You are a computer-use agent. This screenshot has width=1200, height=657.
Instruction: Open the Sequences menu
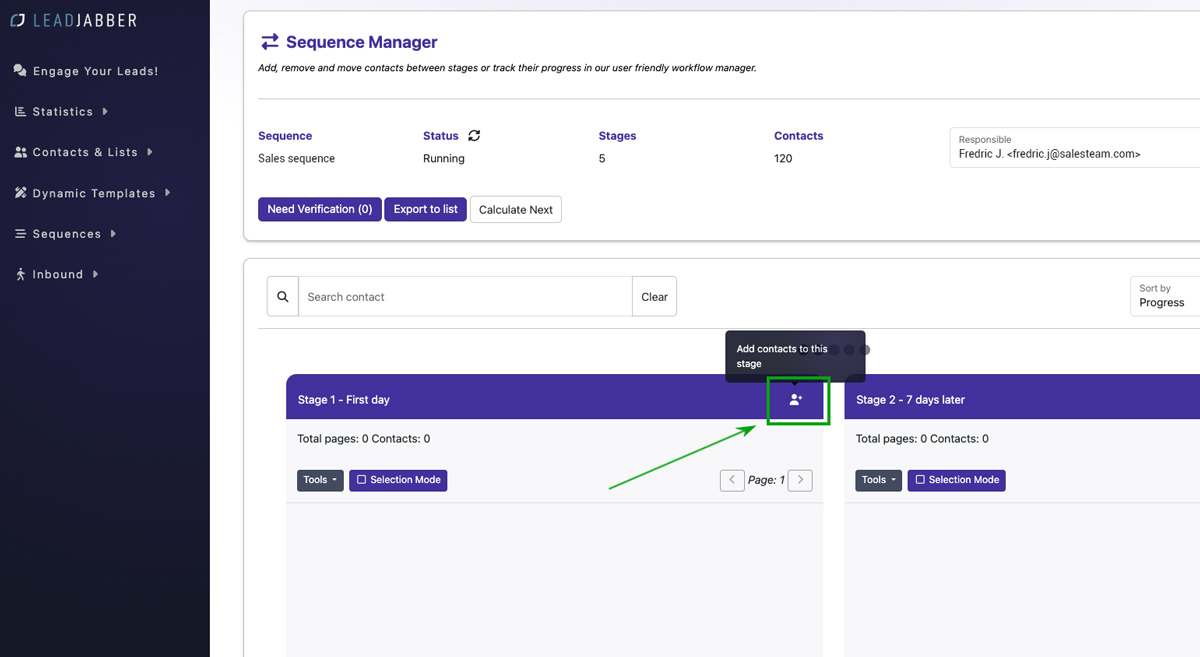[65, 234]
